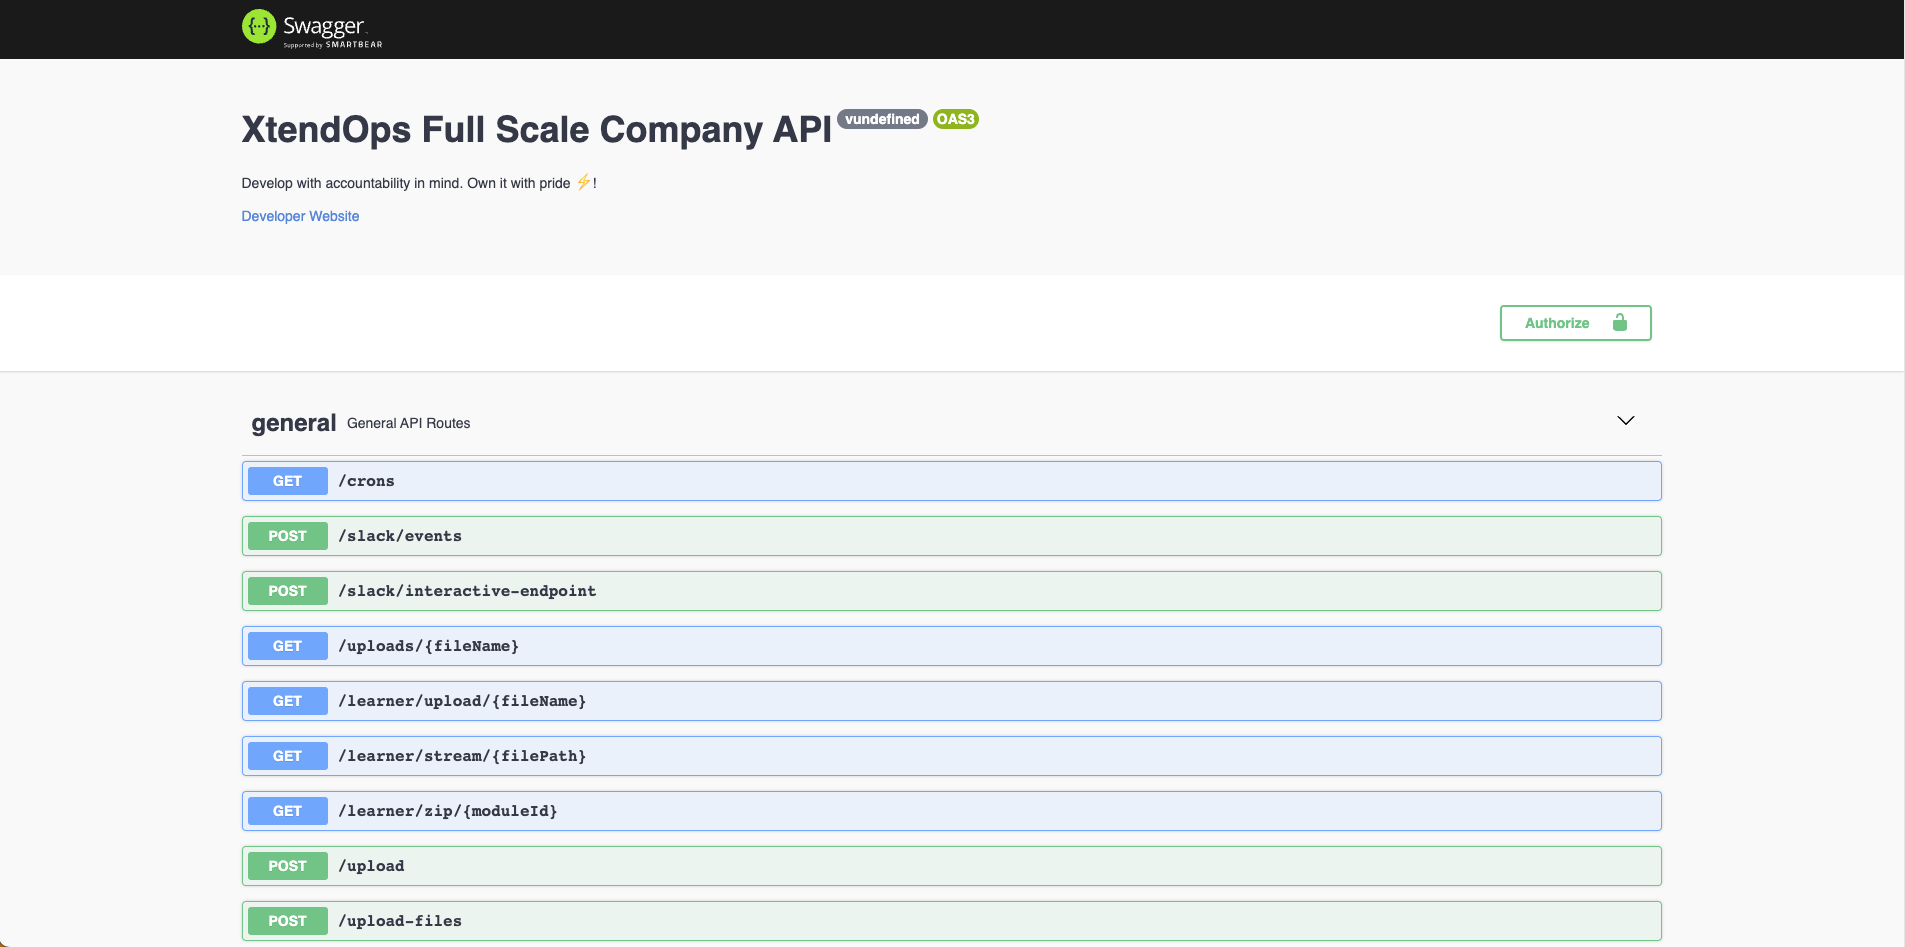
Task: Open the Authorize dialog
Action: 1556,322
